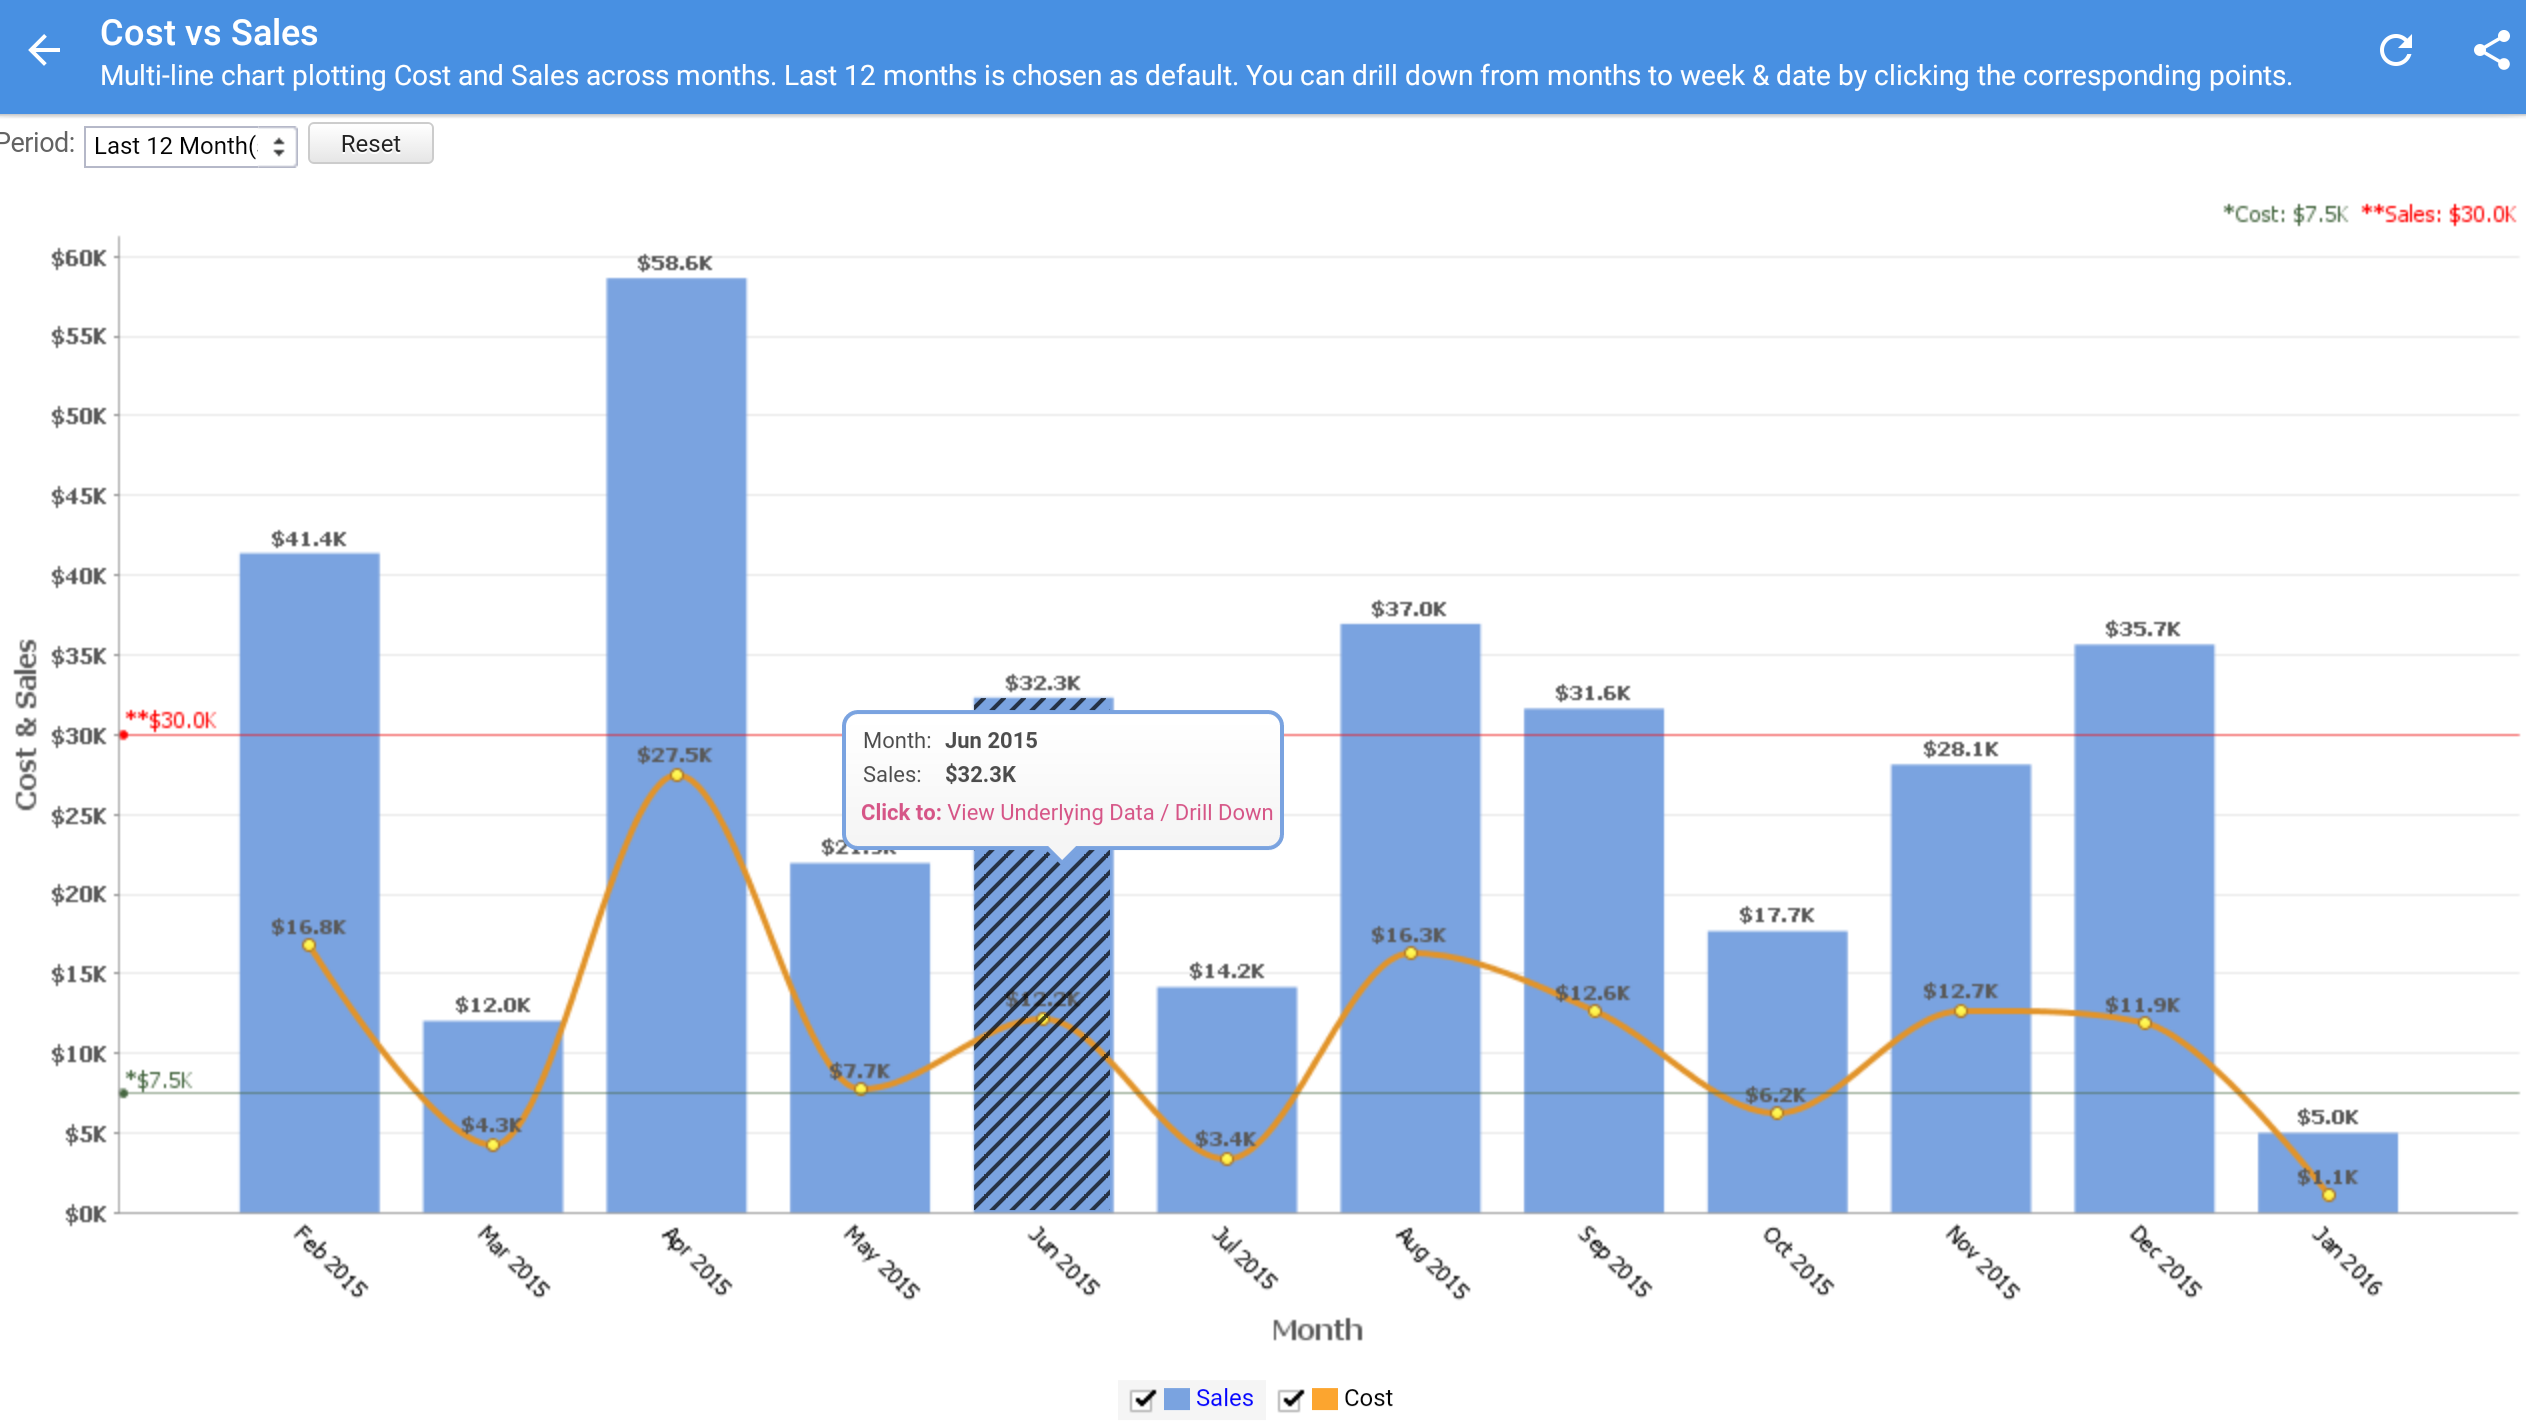Click the back arrow icon
This screenshot has width=2526, height=1424.
coord(44,50)
